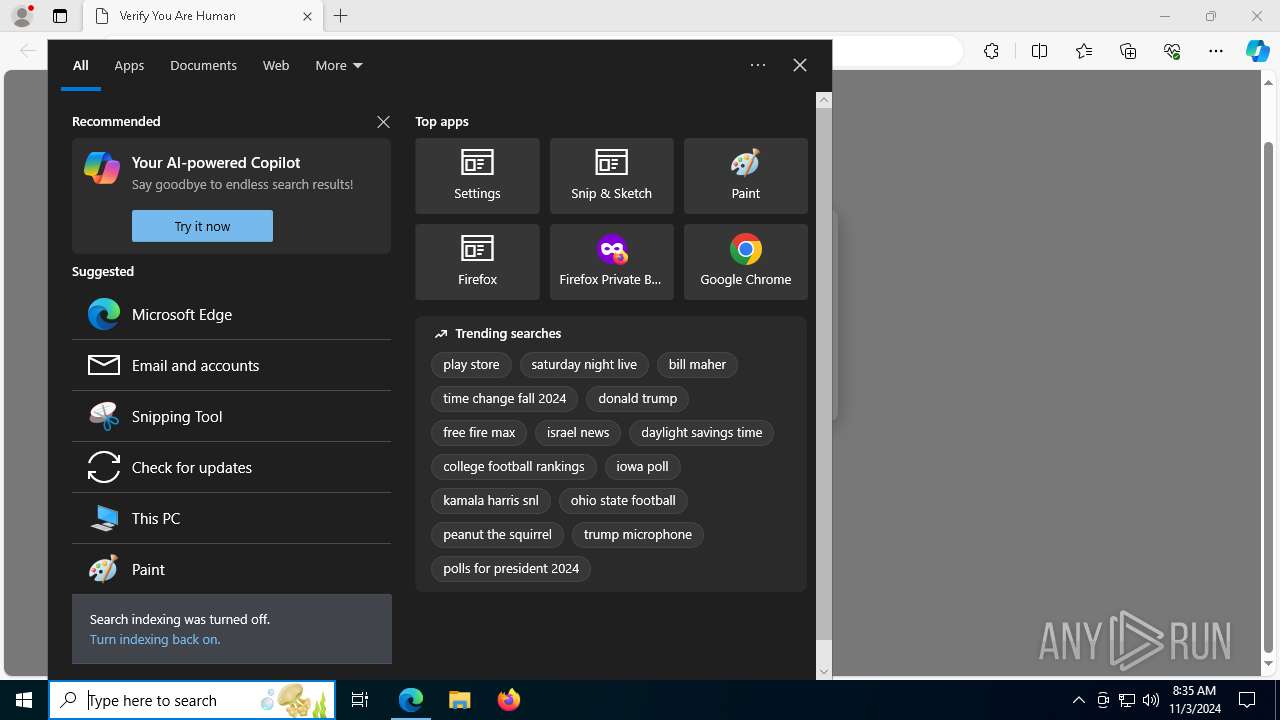Open Edge Copilot sidebar icon
Screen dimensions: 1280x720
pos(1257,51)
